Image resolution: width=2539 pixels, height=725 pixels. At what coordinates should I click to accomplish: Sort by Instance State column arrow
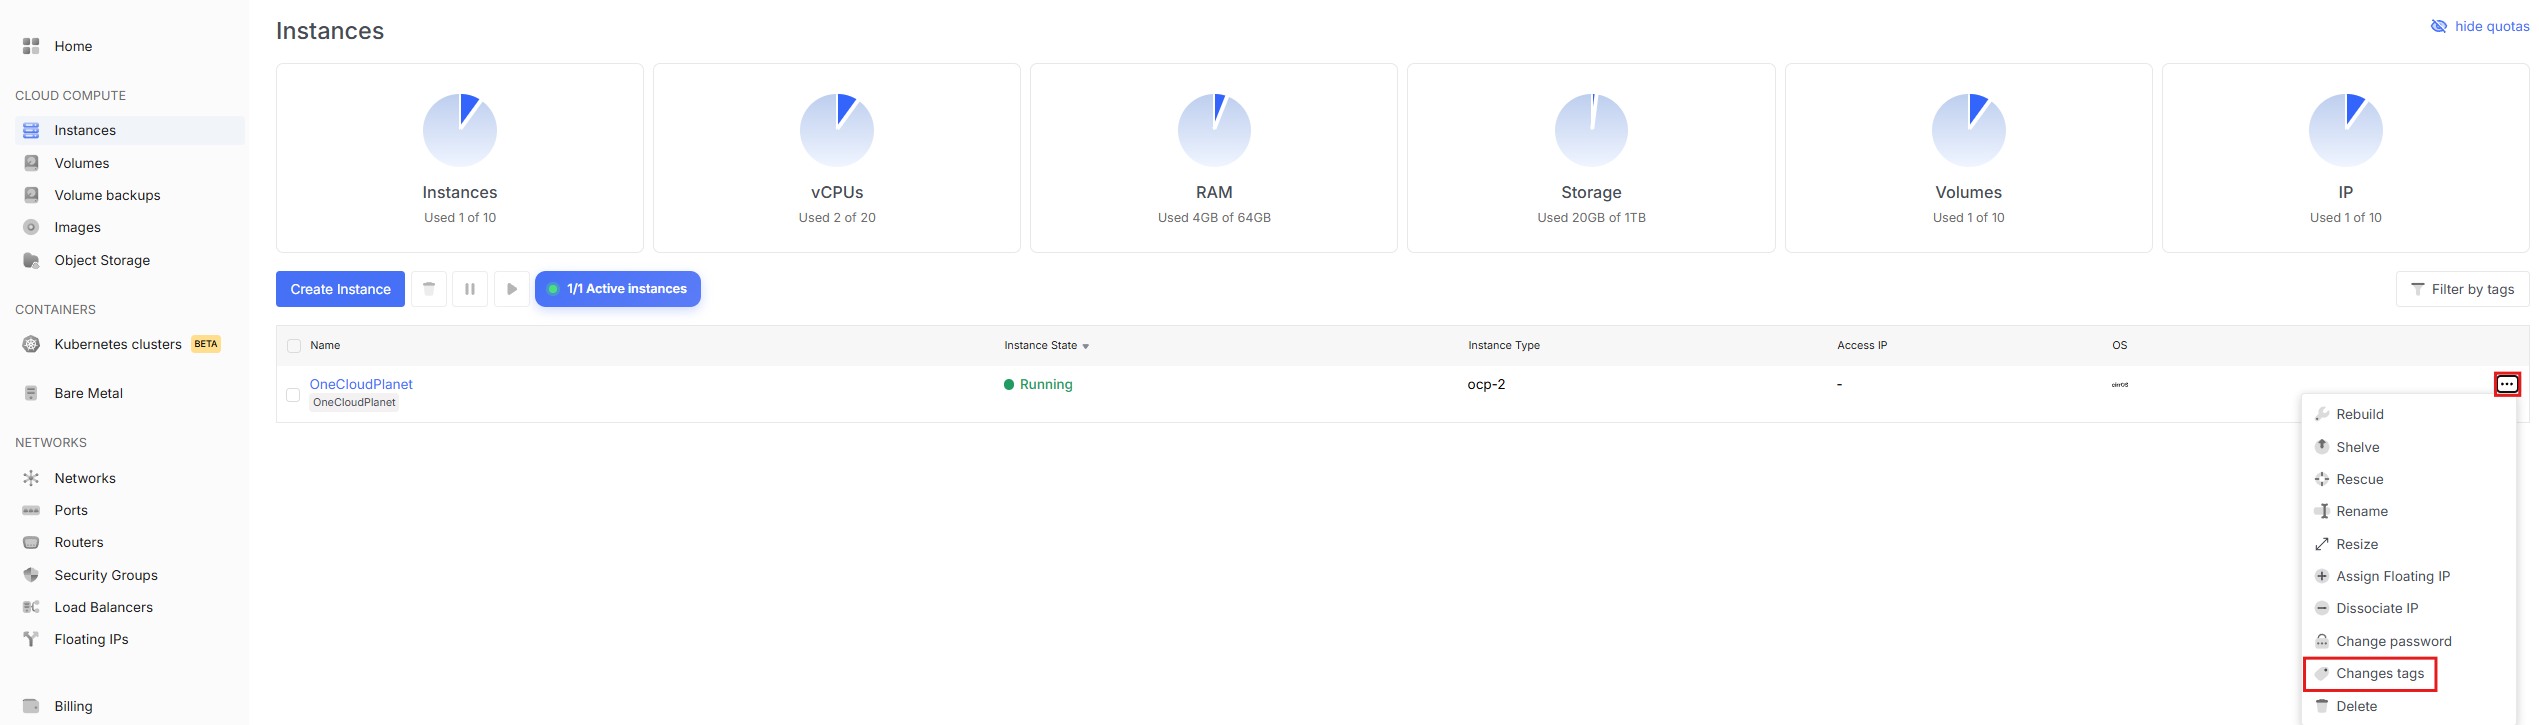click(1085, 346)
